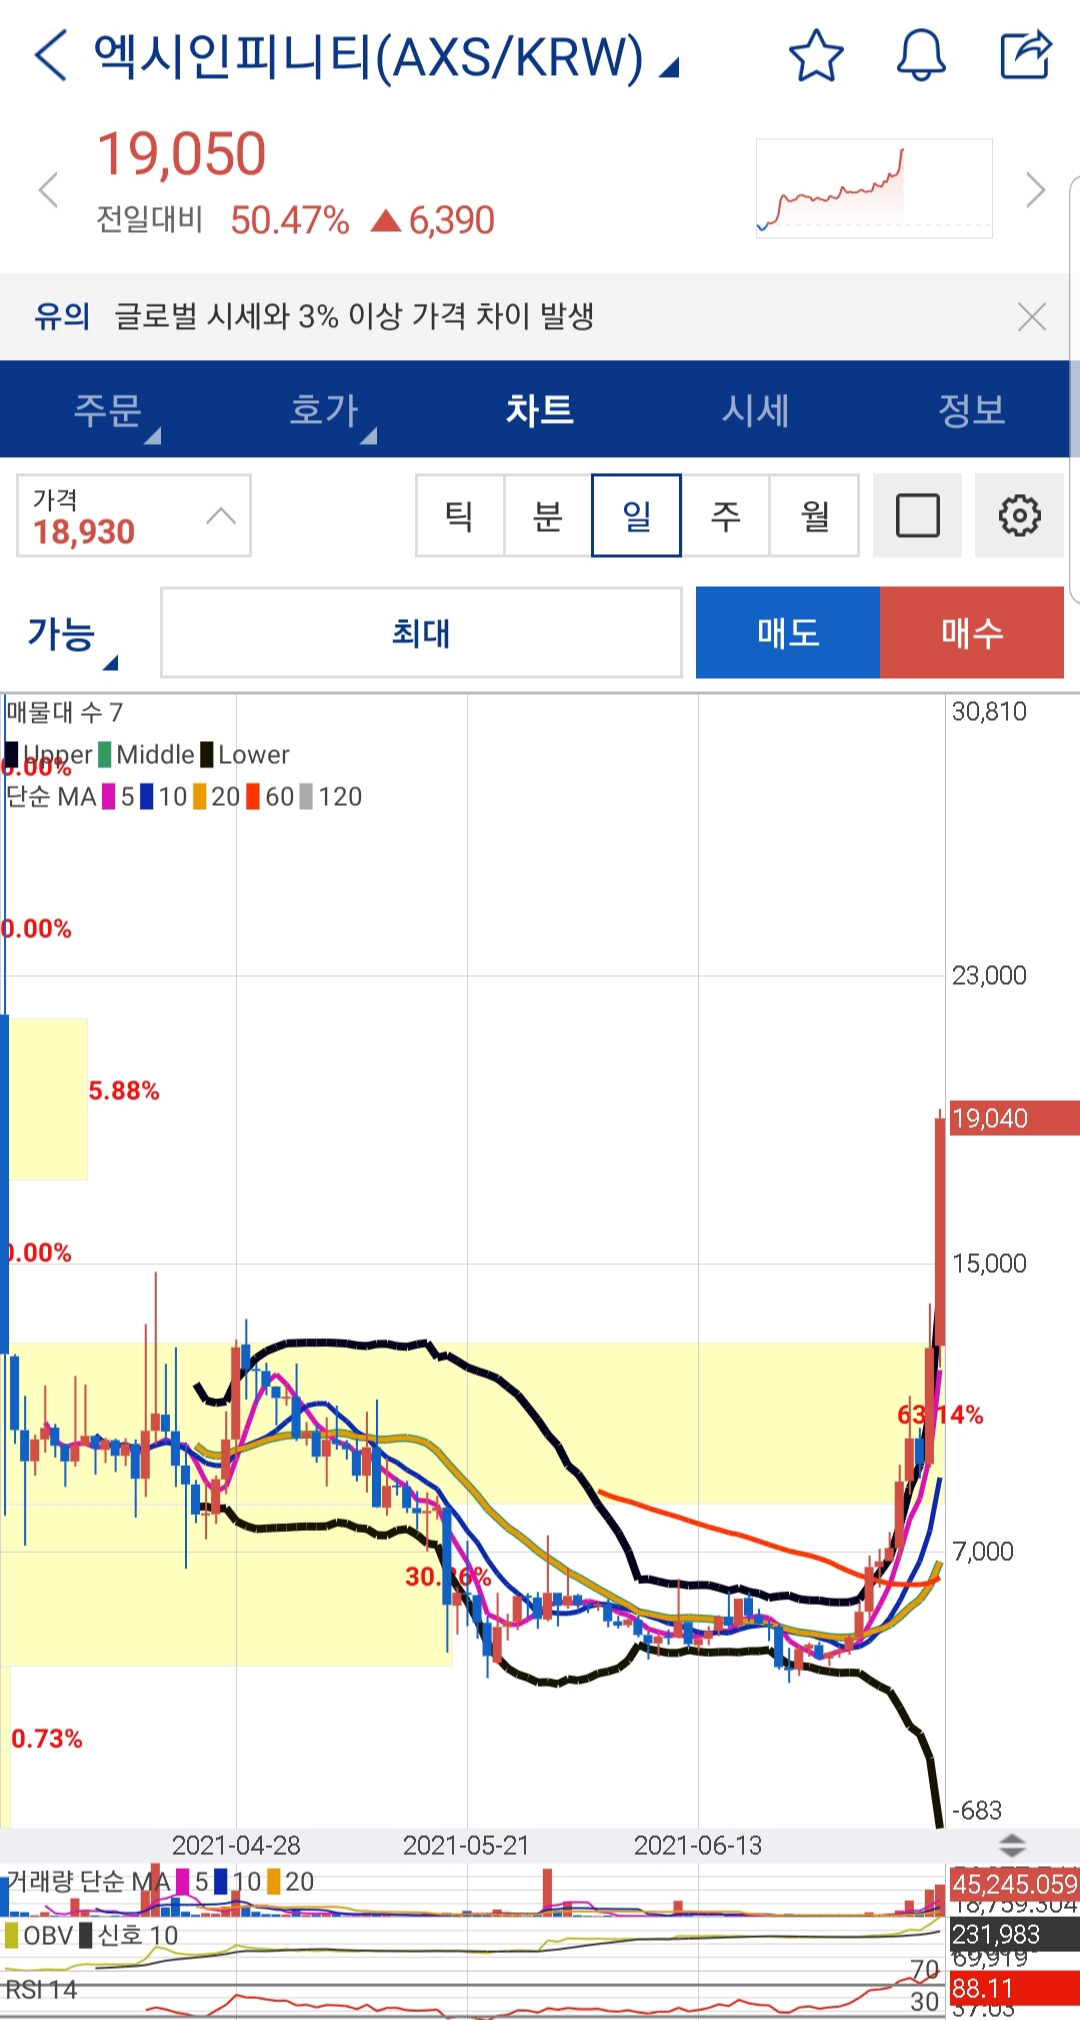This screenshot has height=2020, width=1080.
Task: Go back with the left arrow icon
Action: coord(50,55)
